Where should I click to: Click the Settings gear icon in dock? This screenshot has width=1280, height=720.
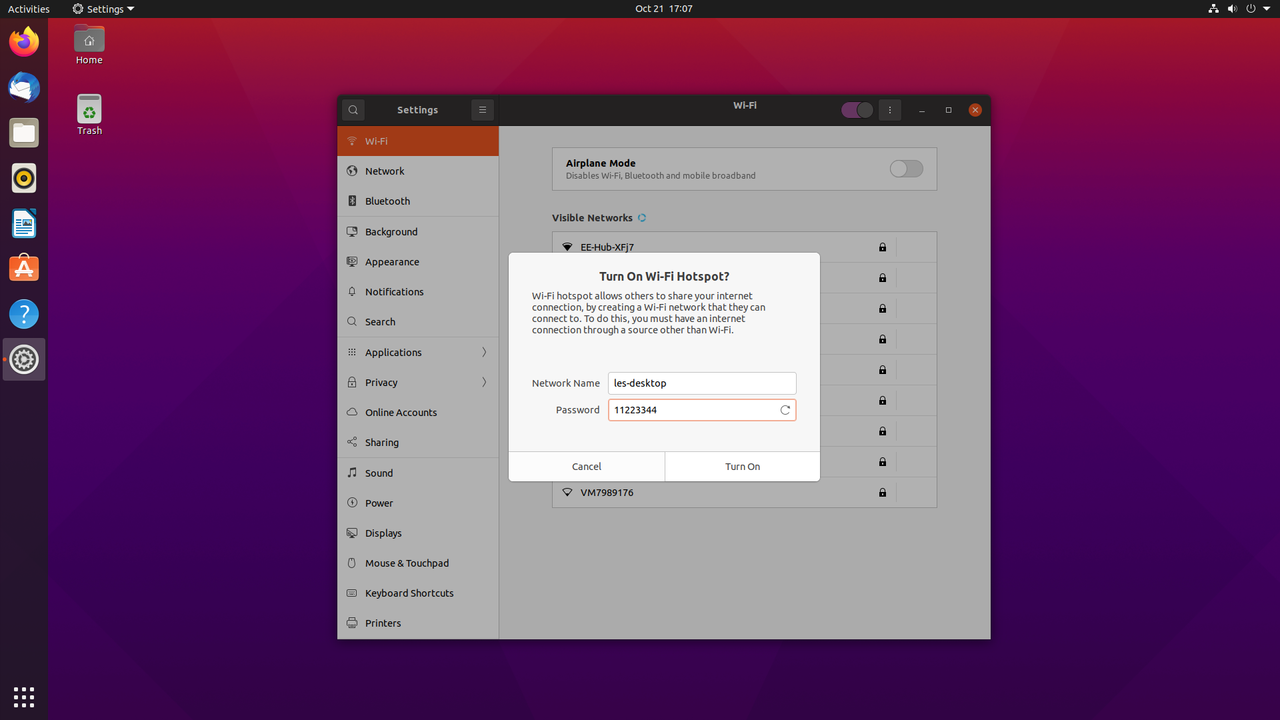[x=24, y=359]
